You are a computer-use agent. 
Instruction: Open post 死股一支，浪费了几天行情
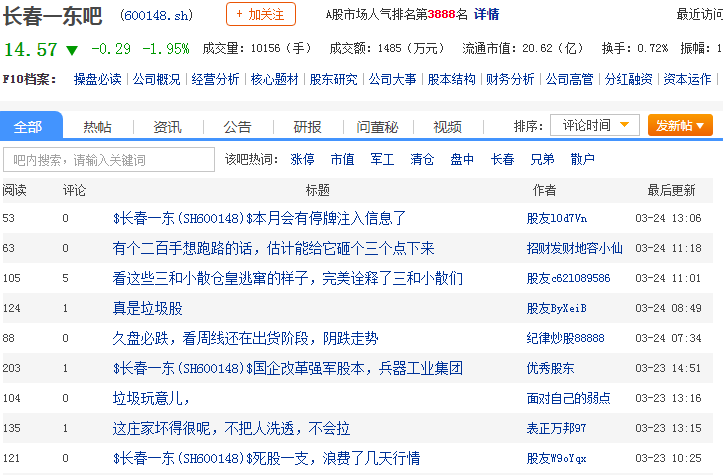(x=267, y=458)
